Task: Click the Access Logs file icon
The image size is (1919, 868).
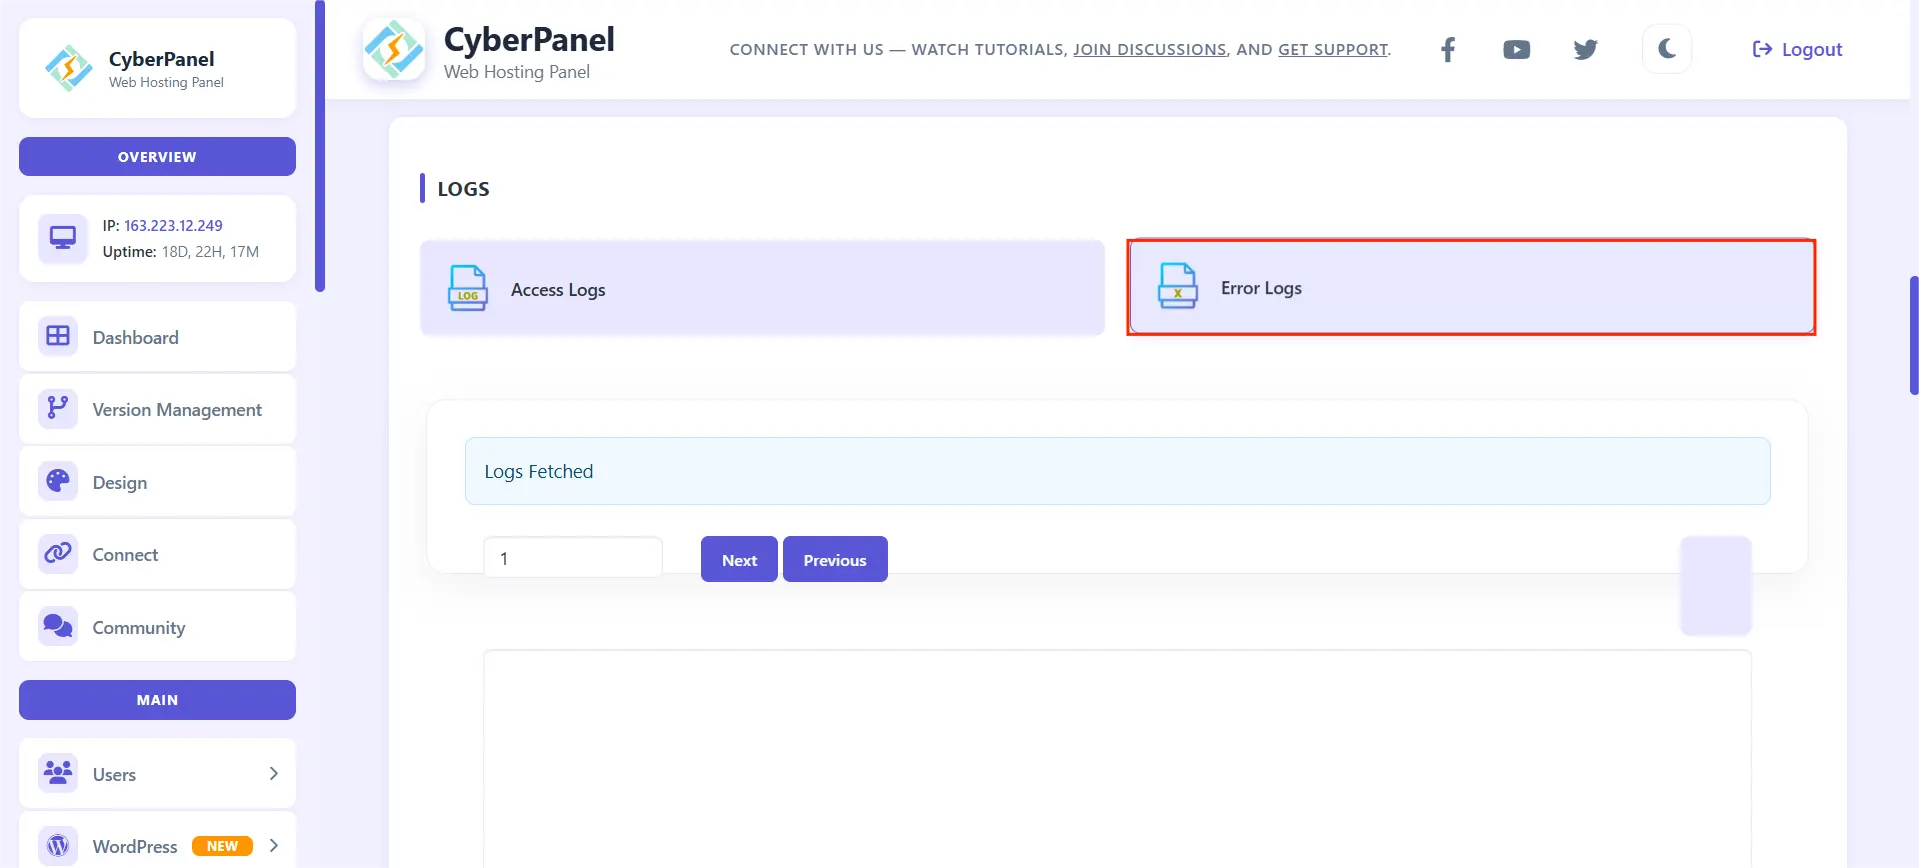Action: (467, 288)
